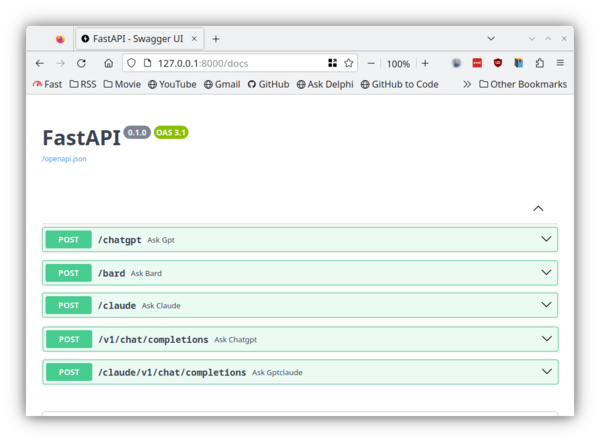This screenshot has height=442, width=600.
Task: Zoom in with the plus button
Action: point(425,64)
